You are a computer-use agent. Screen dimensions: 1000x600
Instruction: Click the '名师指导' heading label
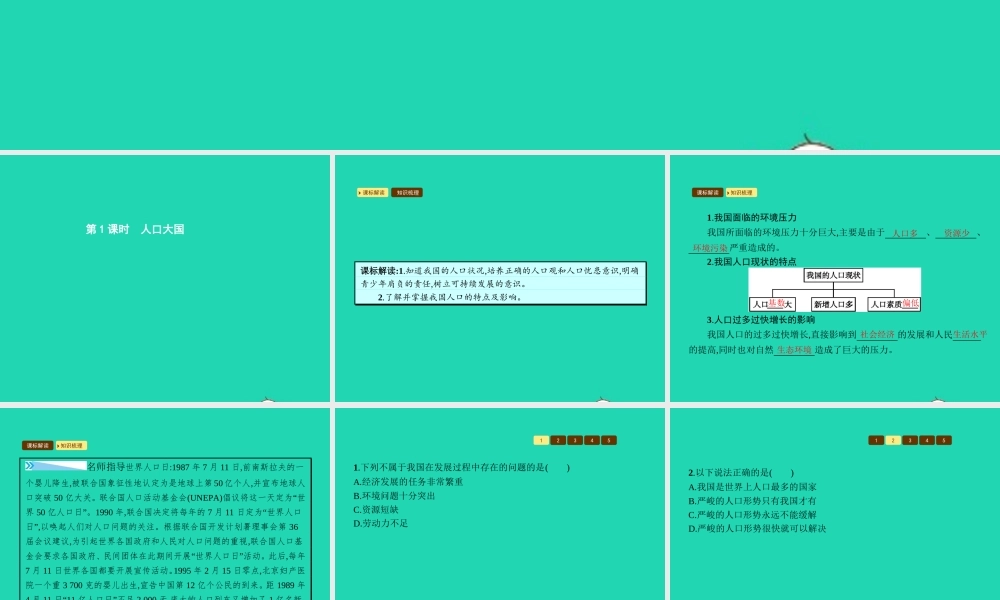(x=106, y=467)
